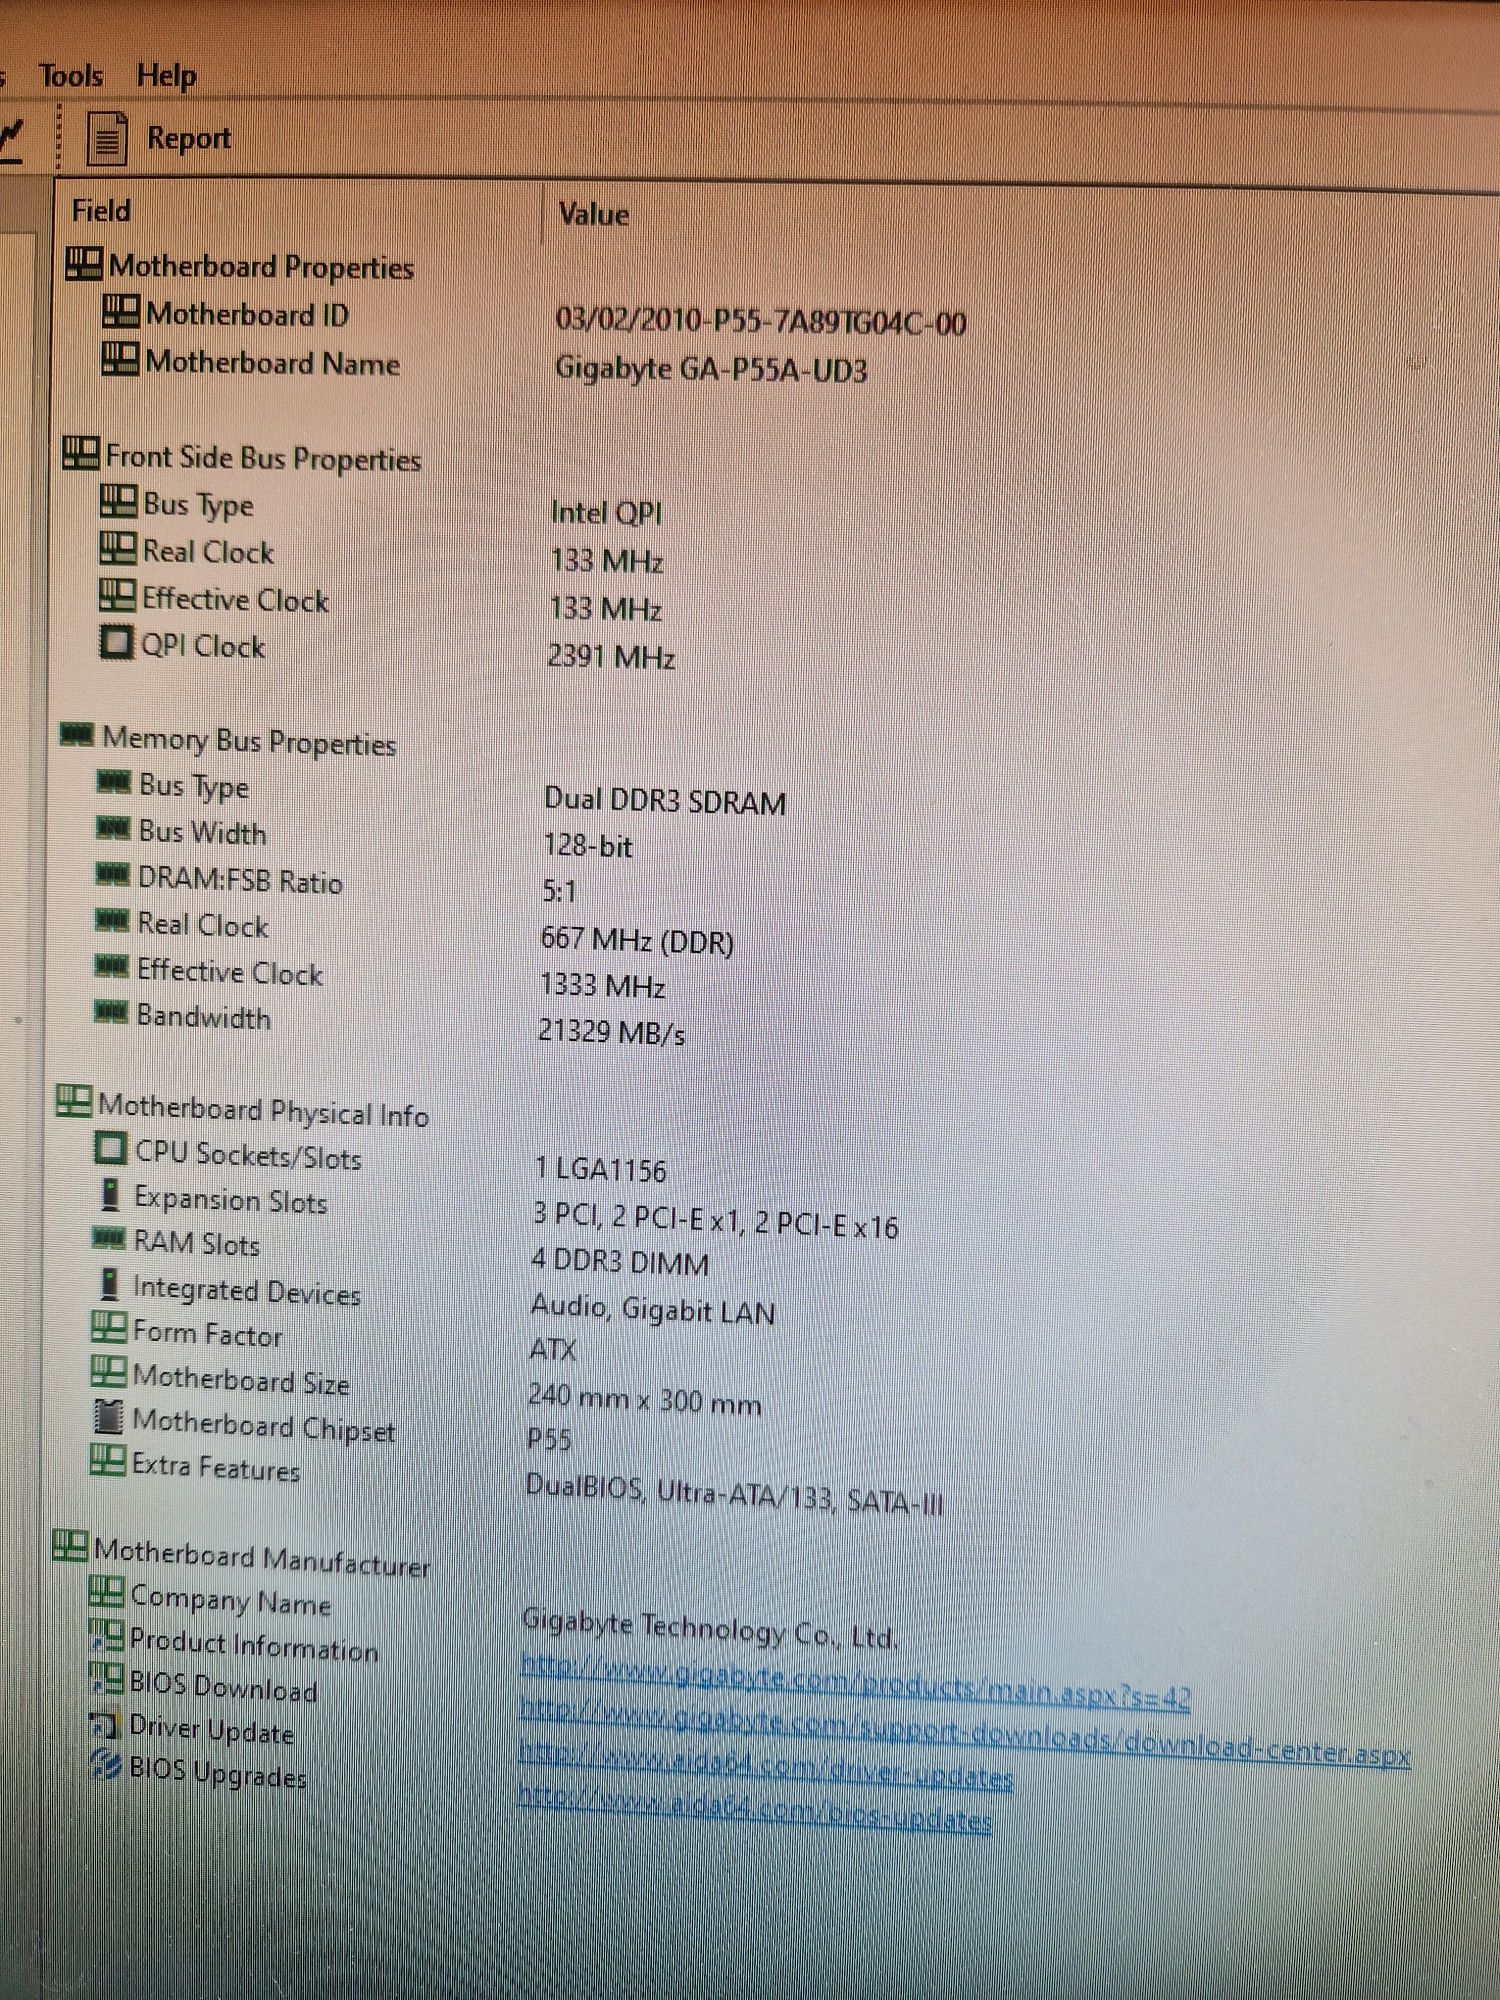Open the aida64.com bios-updates link

tap(755, 1810)
